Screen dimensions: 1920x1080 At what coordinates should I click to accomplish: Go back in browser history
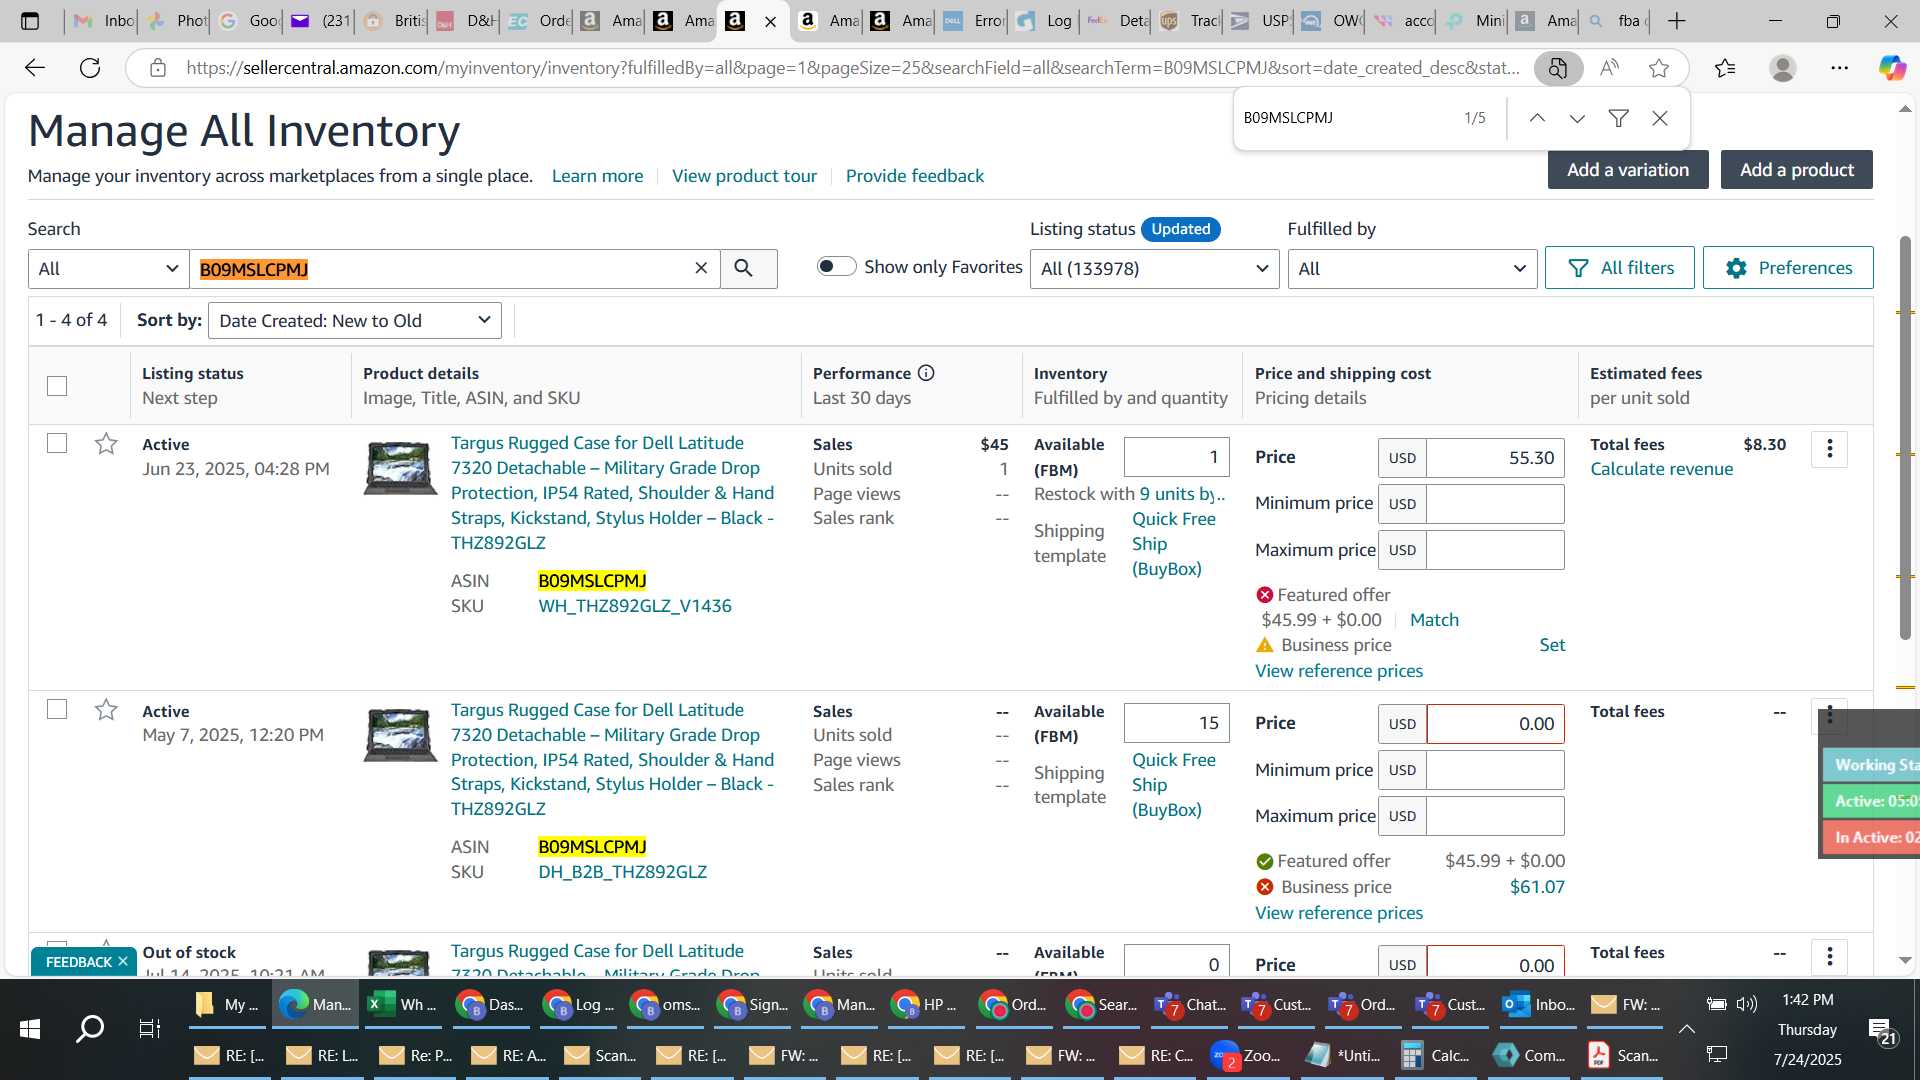pyautogui.click(x=35, y=68)
